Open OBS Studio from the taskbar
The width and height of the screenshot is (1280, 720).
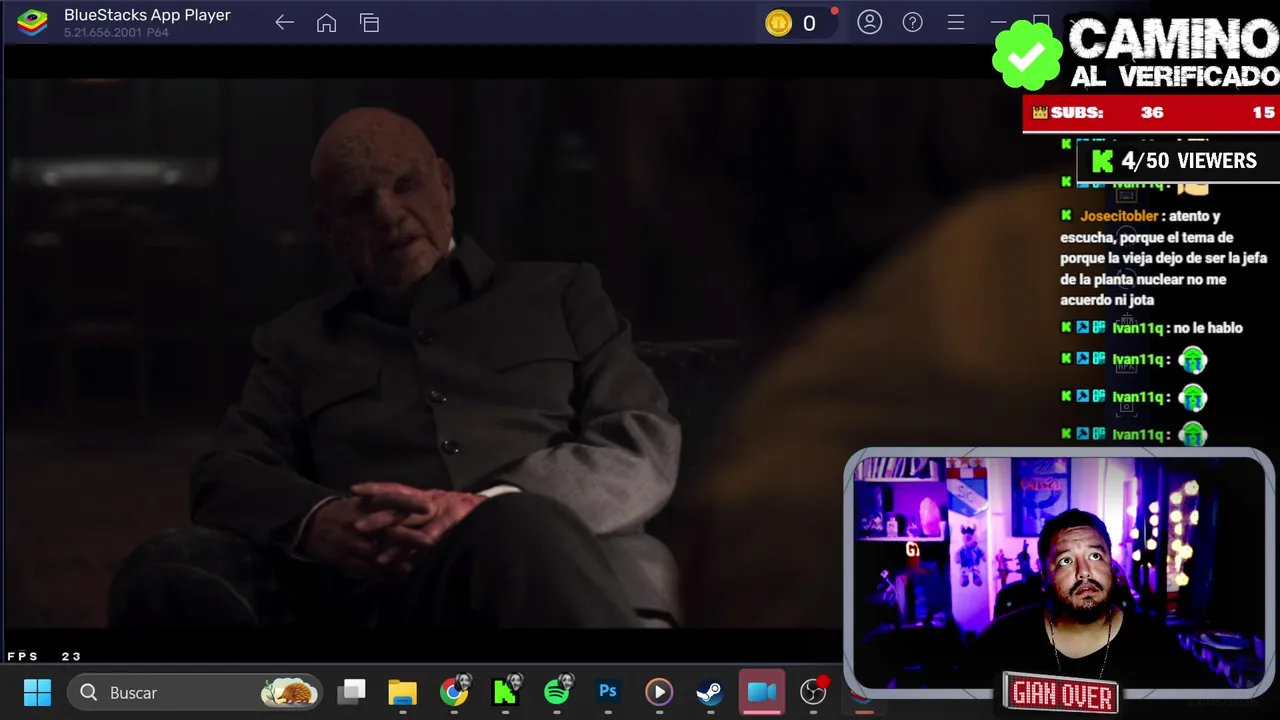coord(814,692)
